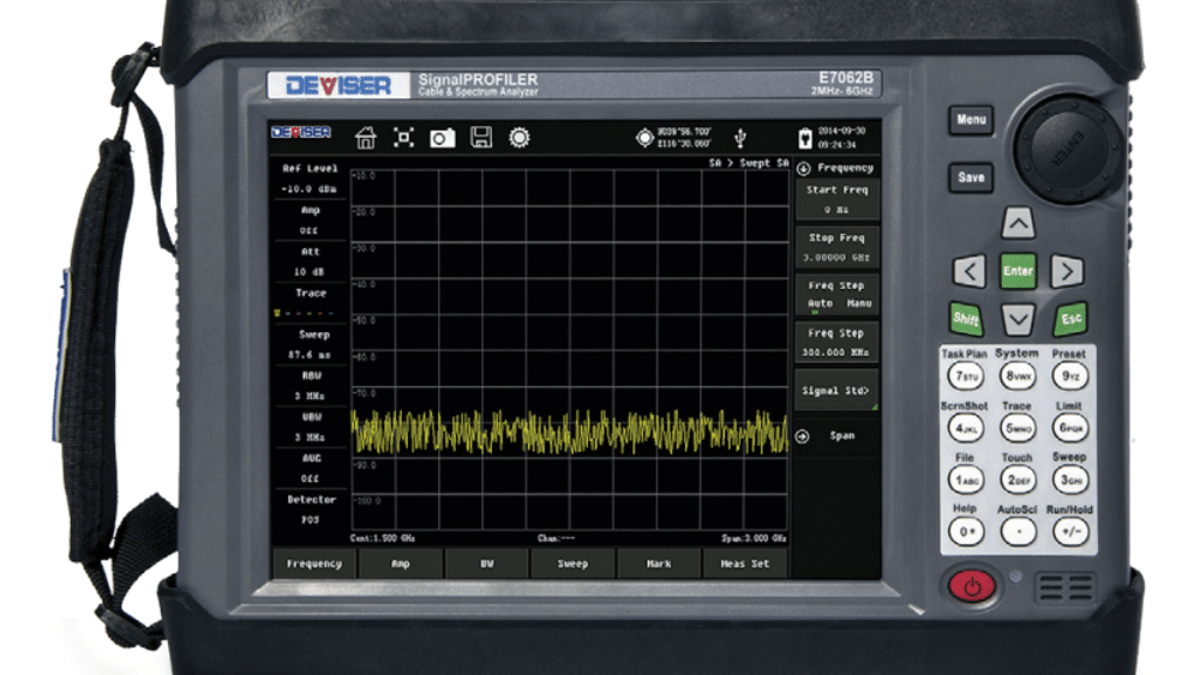This screenshot has height=675, width=1200.
Task: Select the Trace indicator row
Action: click(x=310, y=303)
